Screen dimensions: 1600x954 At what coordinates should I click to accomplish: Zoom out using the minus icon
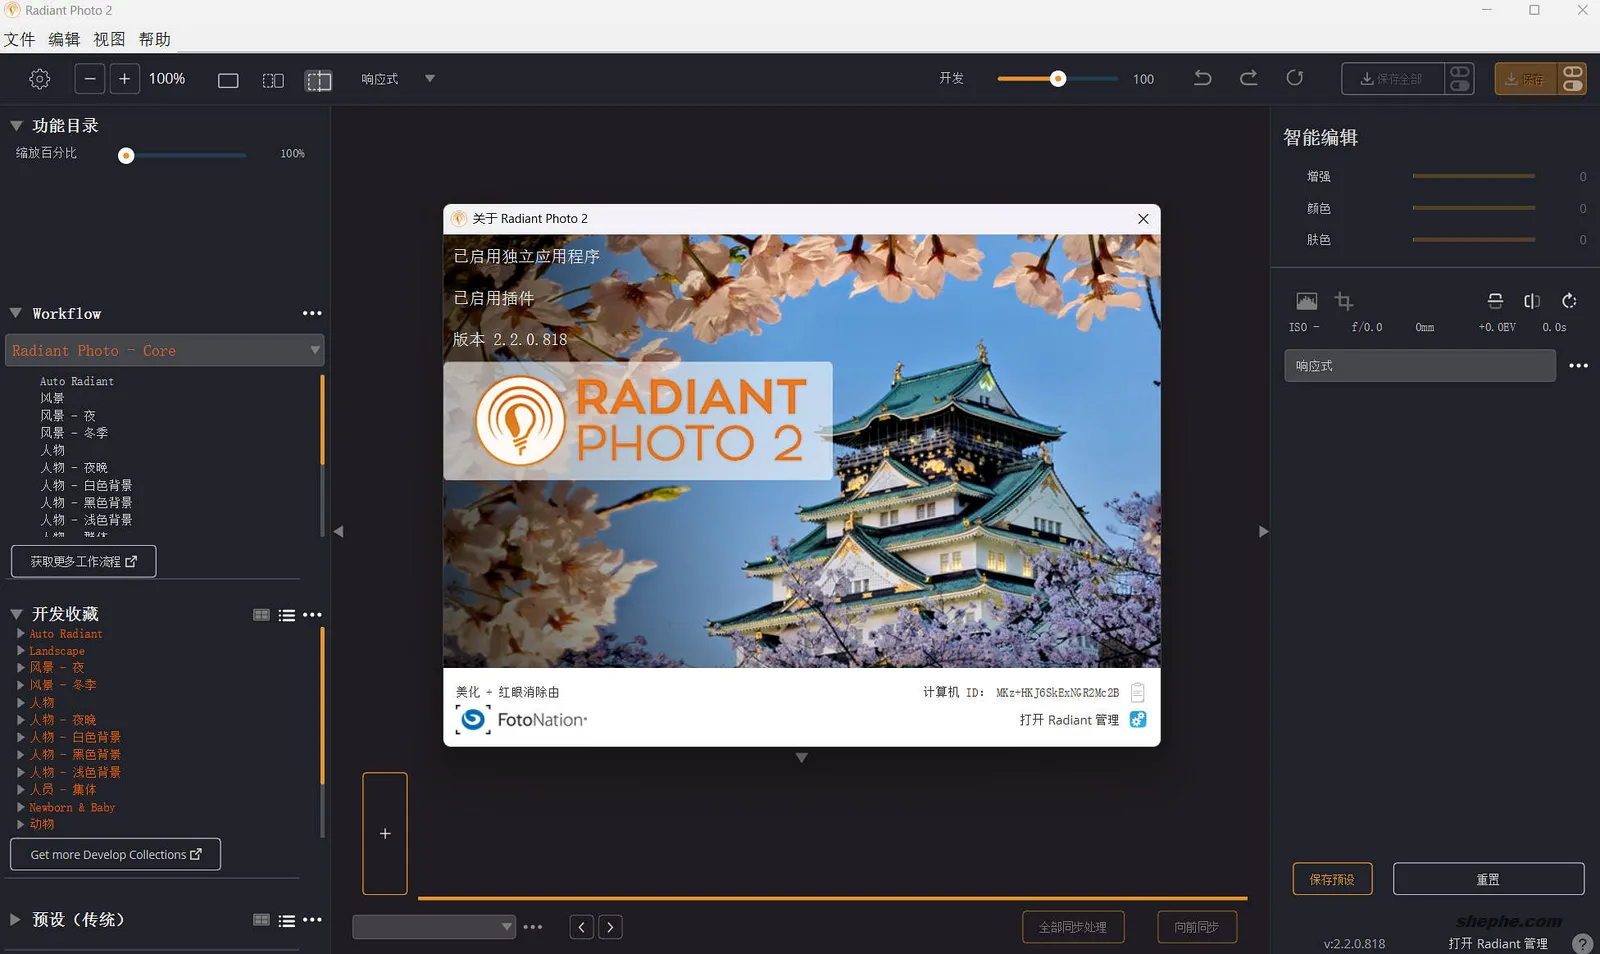click(89, 78)
